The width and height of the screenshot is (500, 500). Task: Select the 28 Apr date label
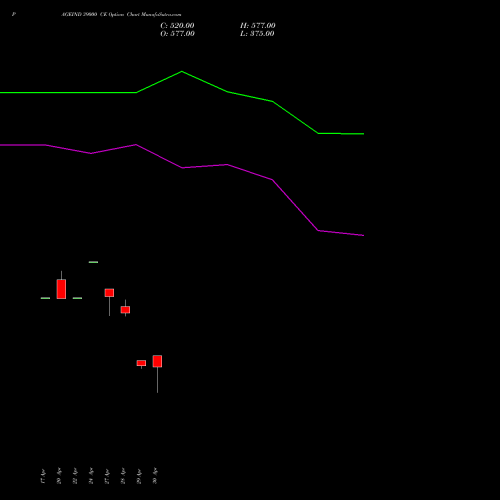coord(123,476)
